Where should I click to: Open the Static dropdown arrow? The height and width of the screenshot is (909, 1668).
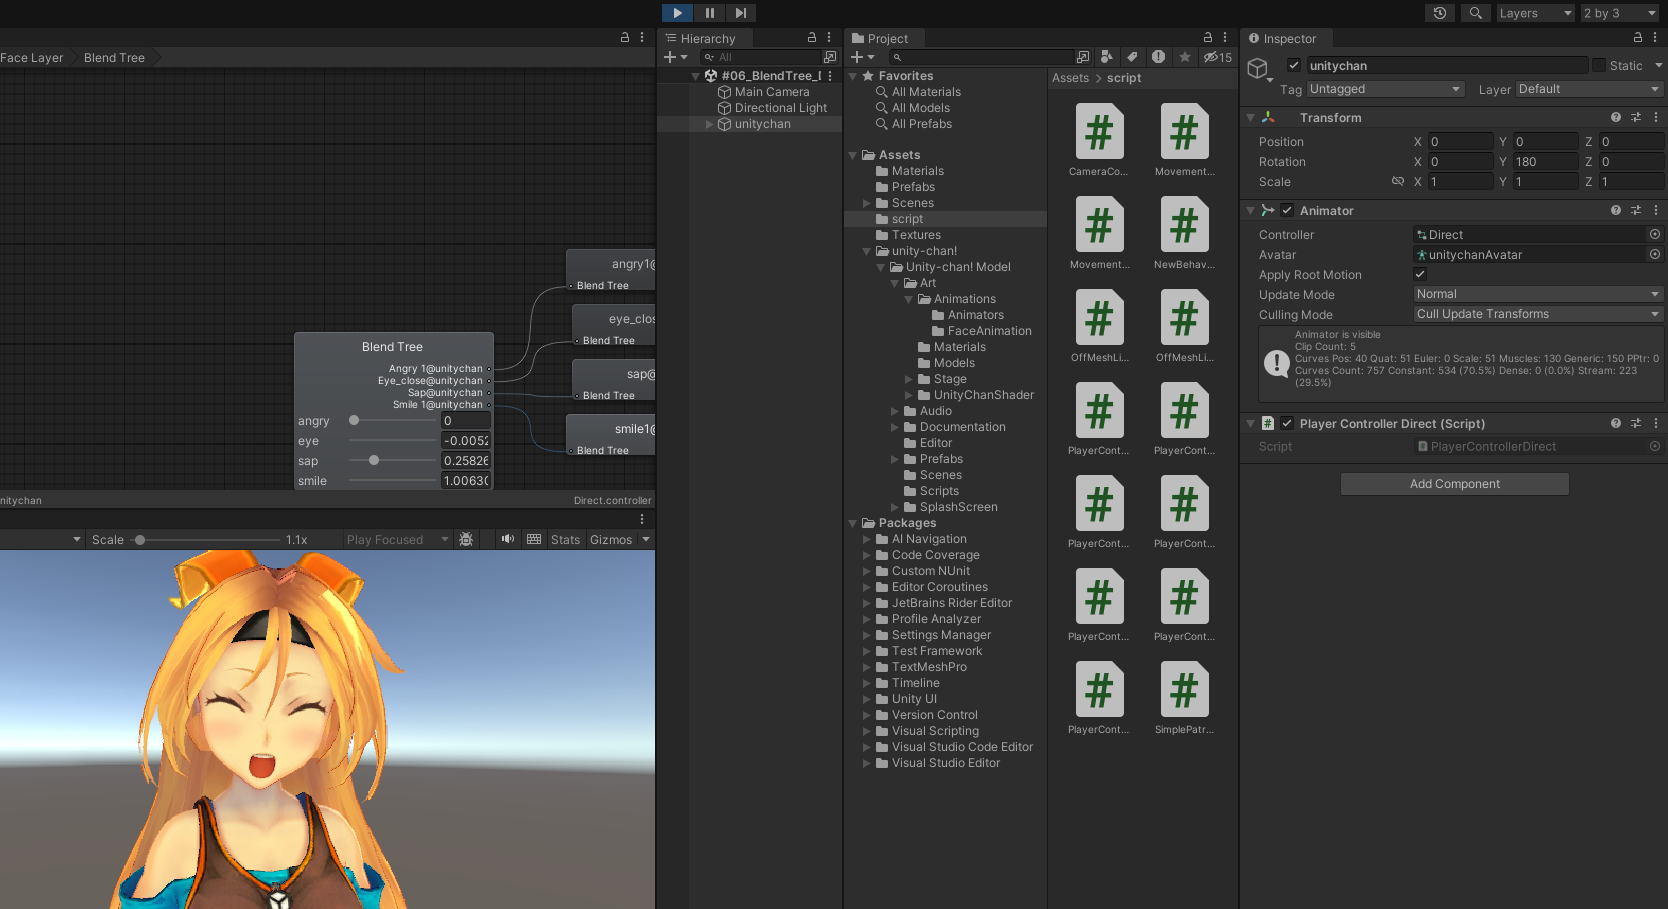click(1658, 65)
